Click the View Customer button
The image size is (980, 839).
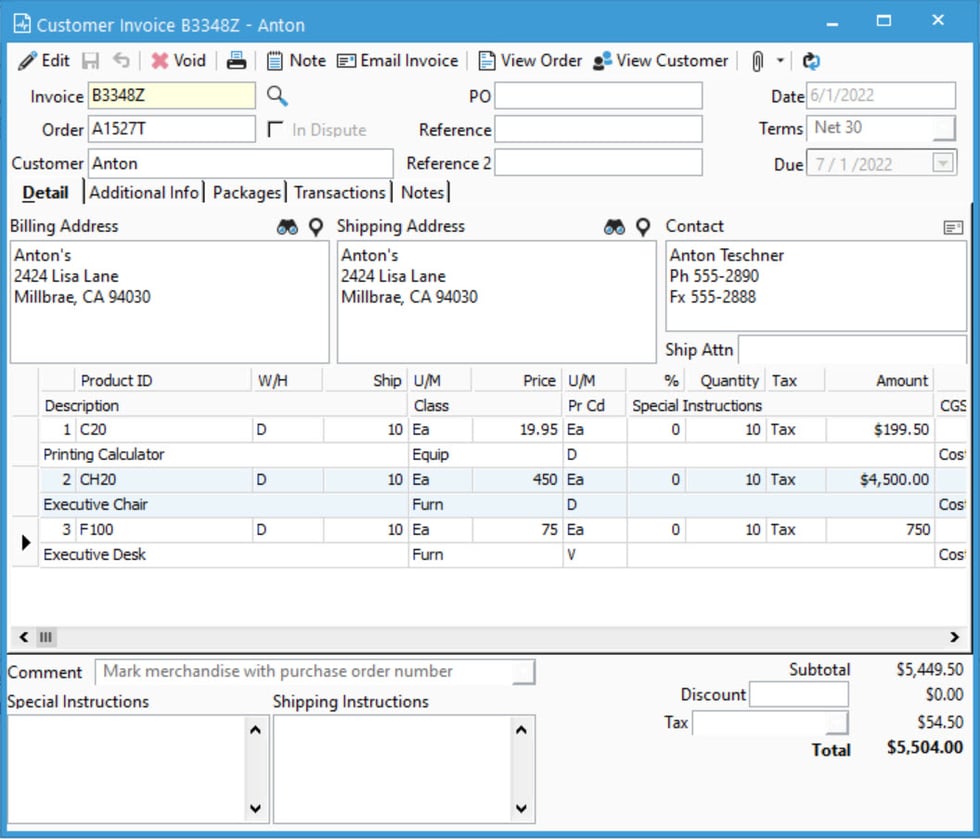pyautogui.click(x=661, y=61)
